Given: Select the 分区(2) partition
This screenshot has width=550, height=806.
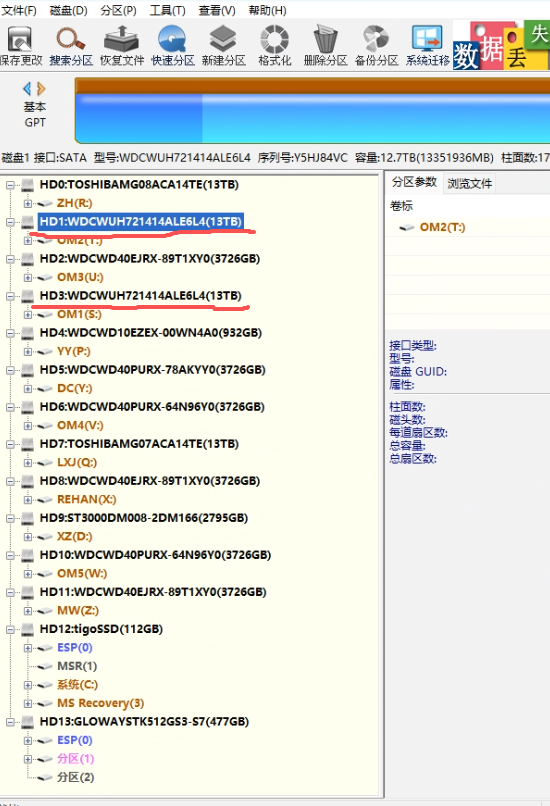Looking at the screenshot, I should [76, 777].
